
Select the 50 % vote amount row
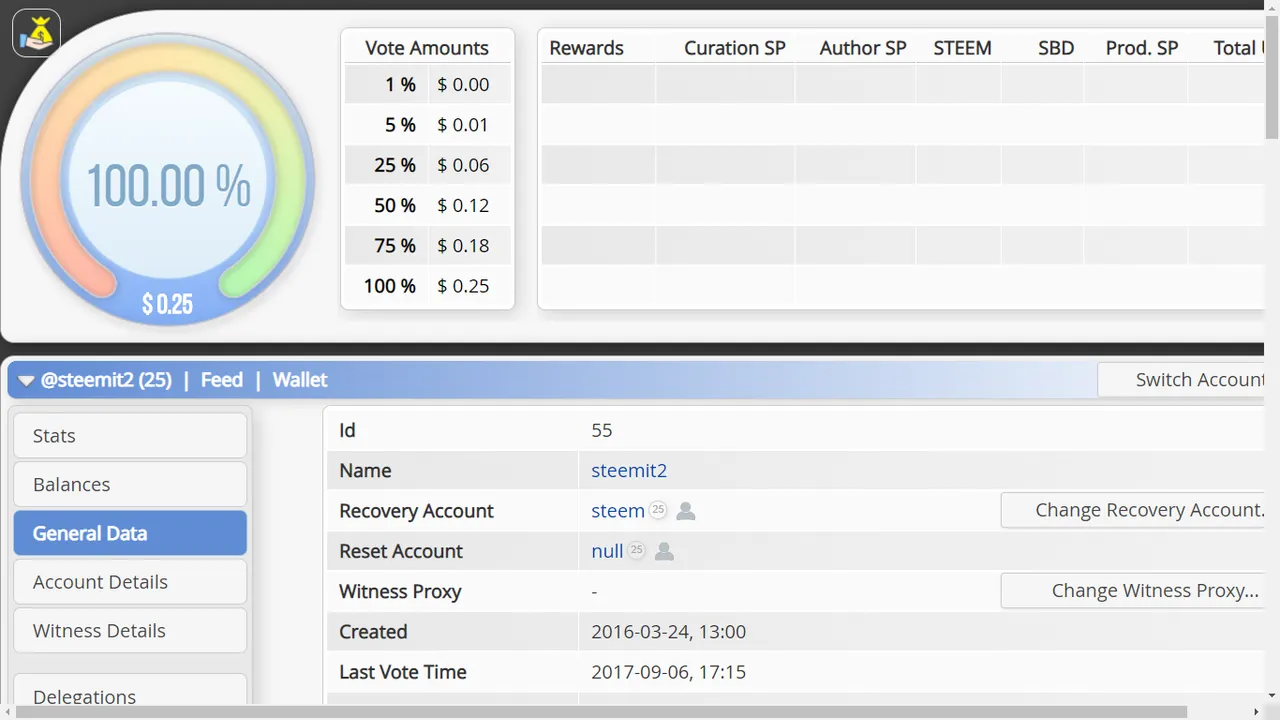tap(427, 205)
